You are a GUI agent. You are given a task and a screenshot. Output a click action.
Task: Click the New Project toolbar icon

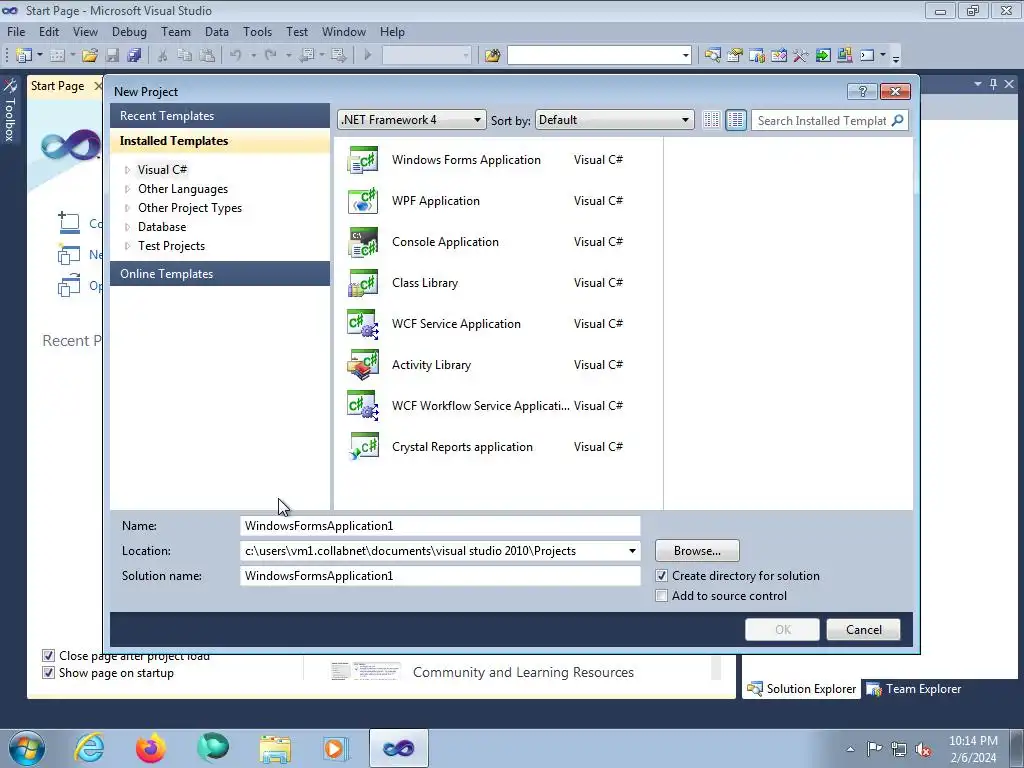pyautogui.click(x=24, y=56)
